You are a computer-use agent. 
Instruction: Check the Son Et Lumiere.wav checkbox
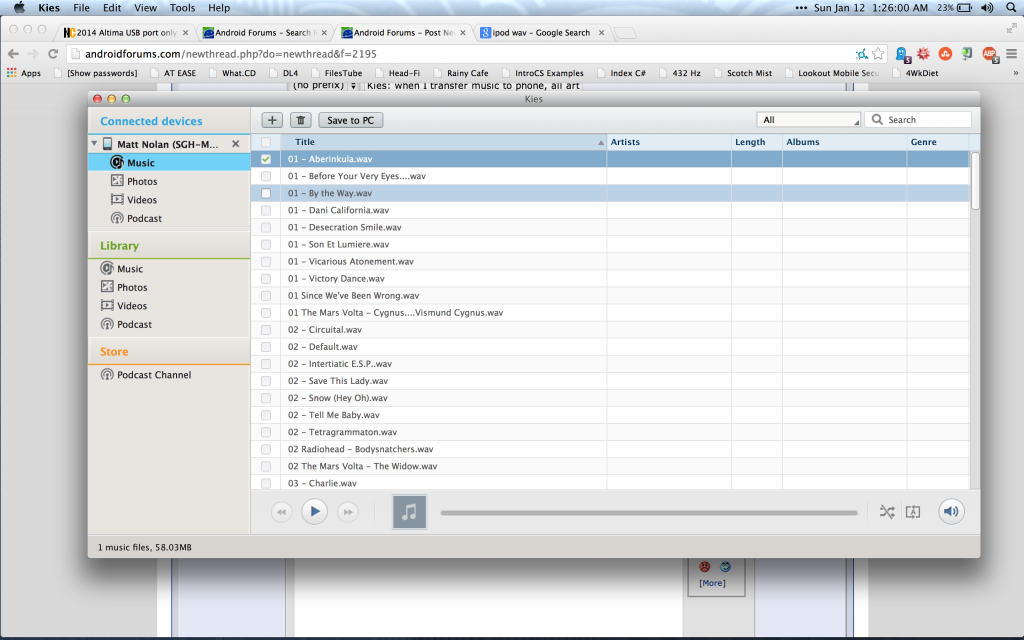point(266,244)
